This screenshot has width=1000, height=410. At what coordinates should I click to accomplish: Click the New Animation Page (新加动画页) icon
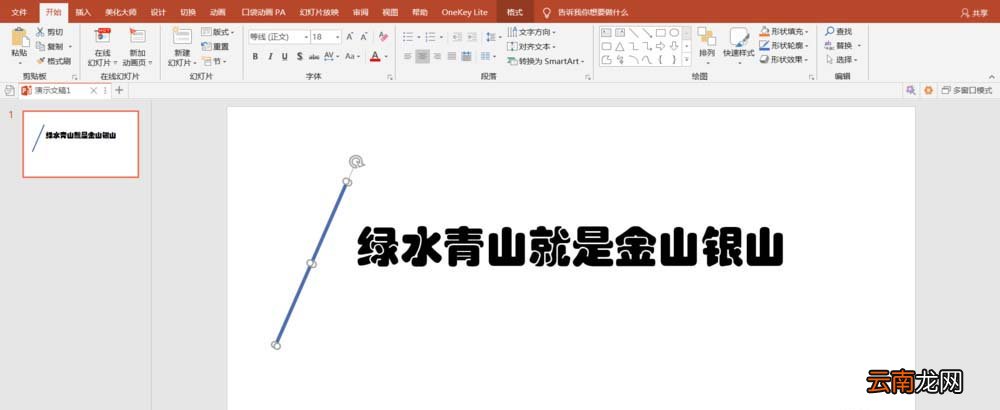pos(138,36)
